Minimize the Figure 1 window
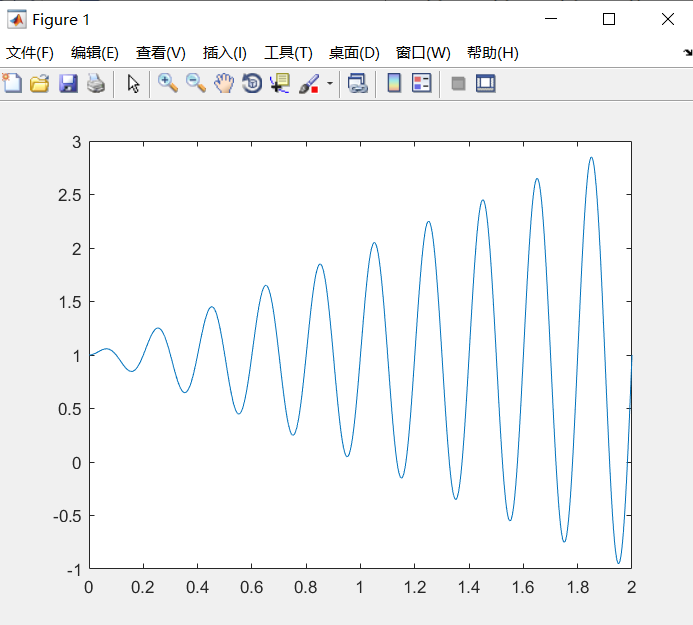The image size is (693, 625). pos(551,19)
